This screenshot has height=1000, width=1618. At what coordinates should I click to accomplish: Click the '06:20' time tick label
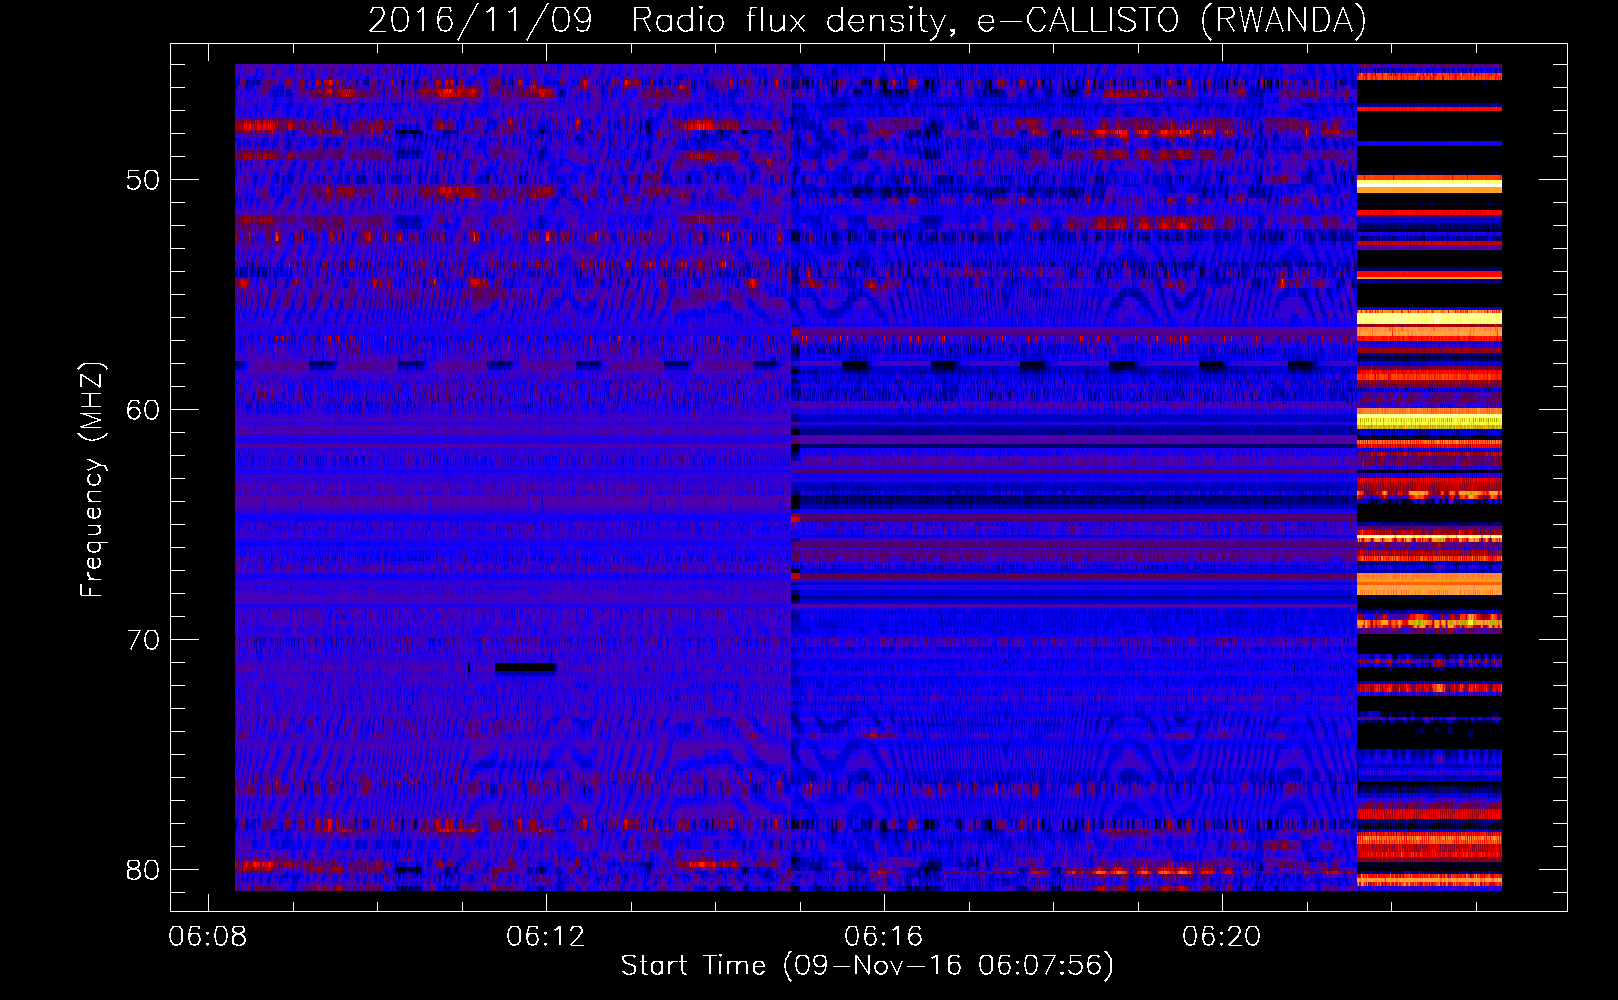(1222, 937)
